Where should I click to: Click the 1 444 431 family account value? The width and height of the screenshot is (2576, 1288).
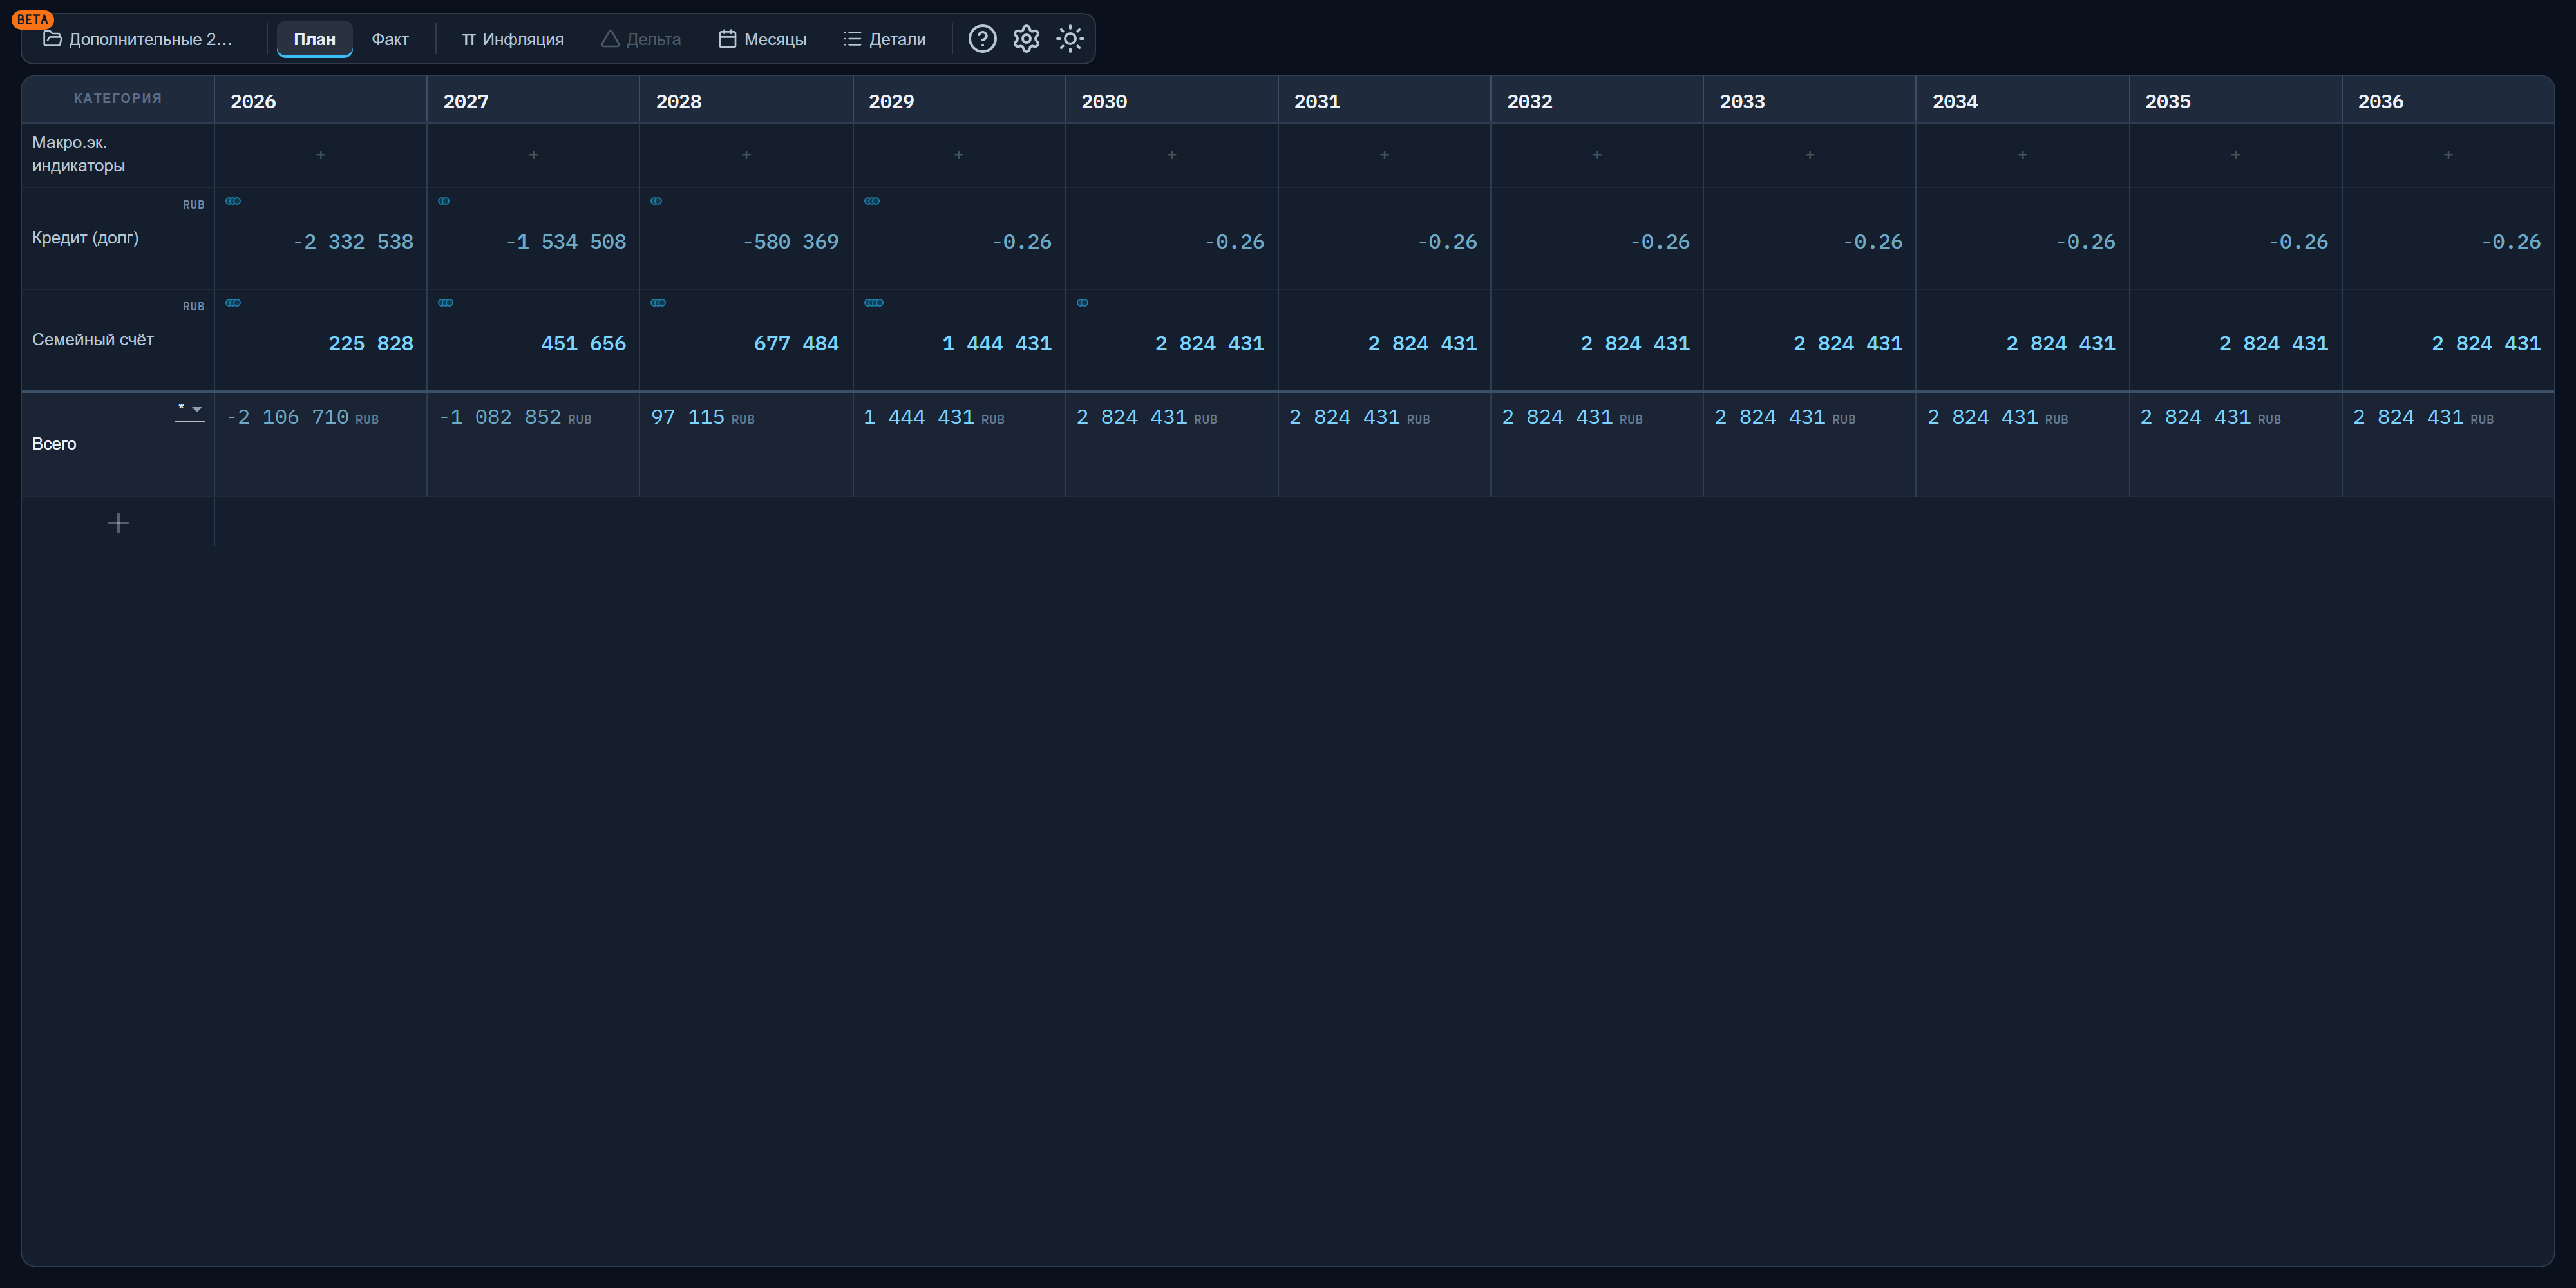[x=996, y=344]
